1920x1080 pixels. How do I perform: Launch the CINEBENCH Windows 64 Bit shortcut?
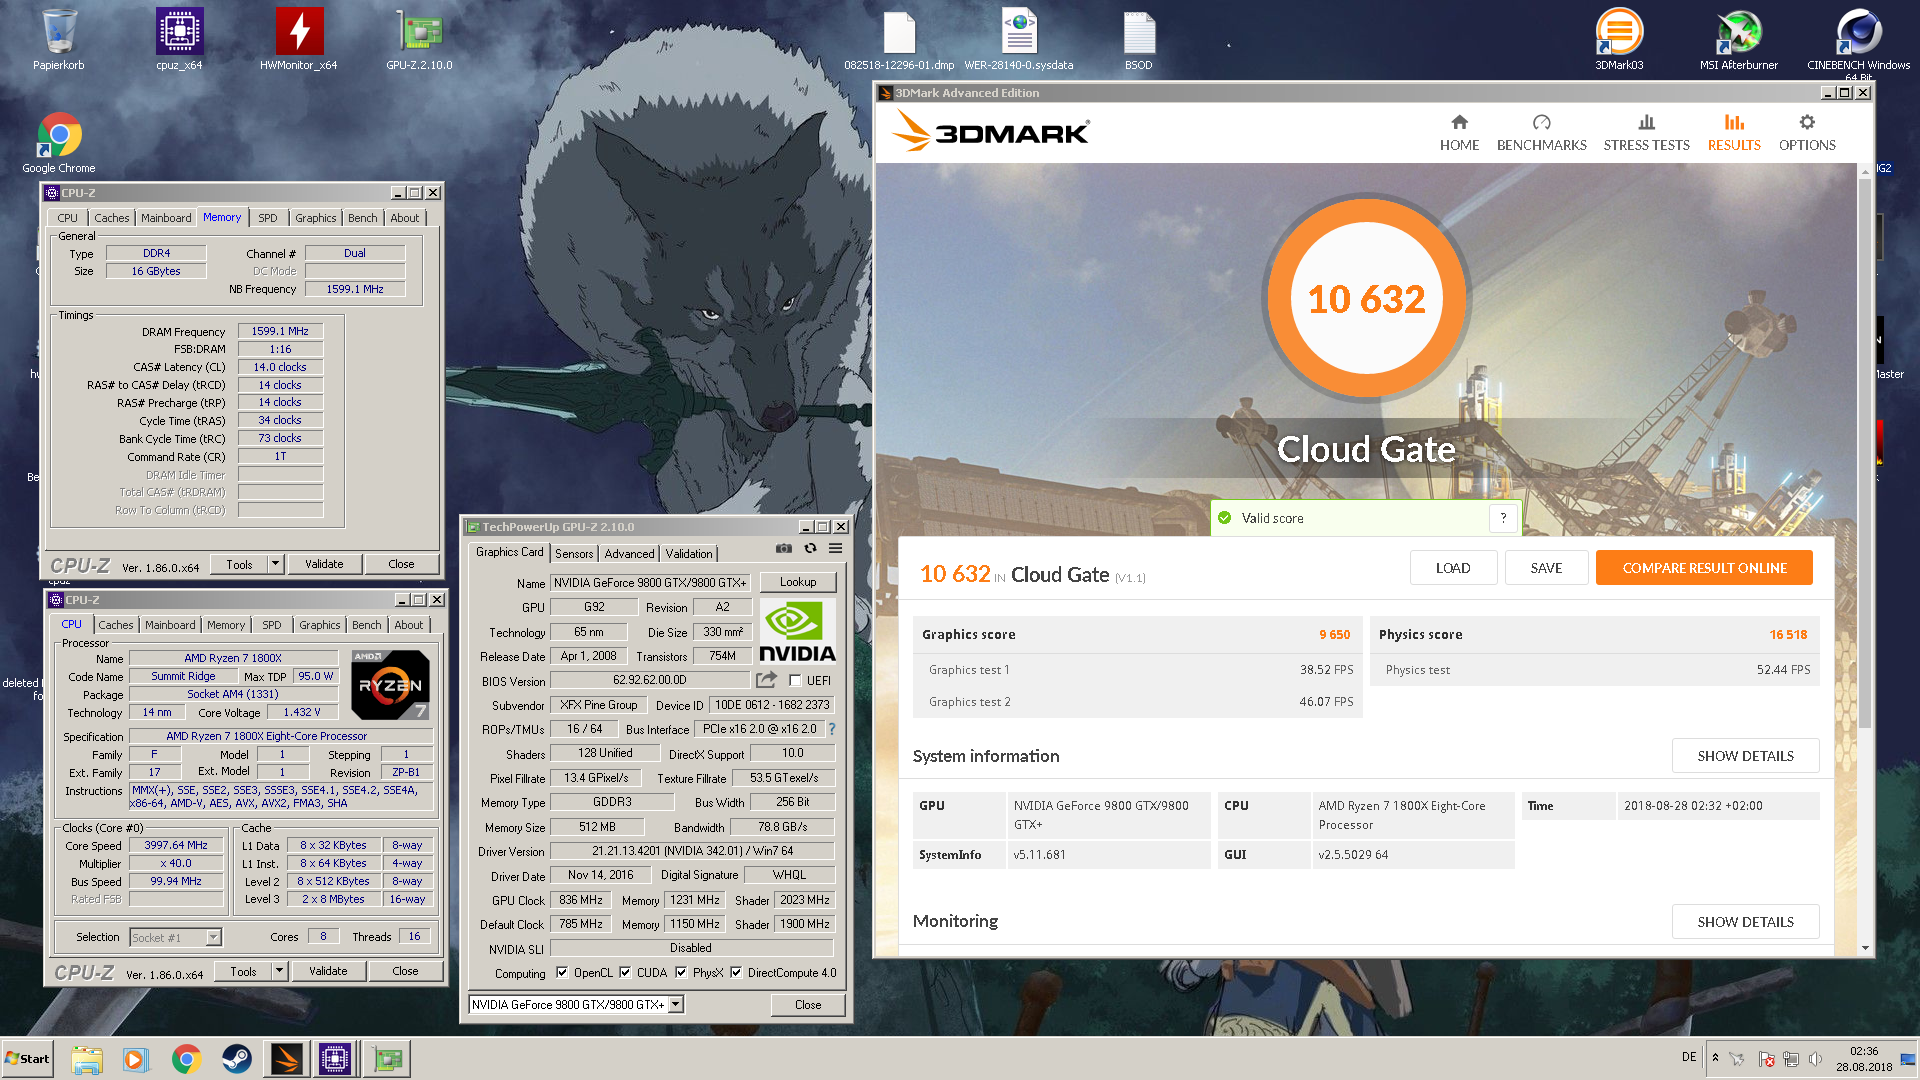pyautogui.click(x=1858, y=44)
